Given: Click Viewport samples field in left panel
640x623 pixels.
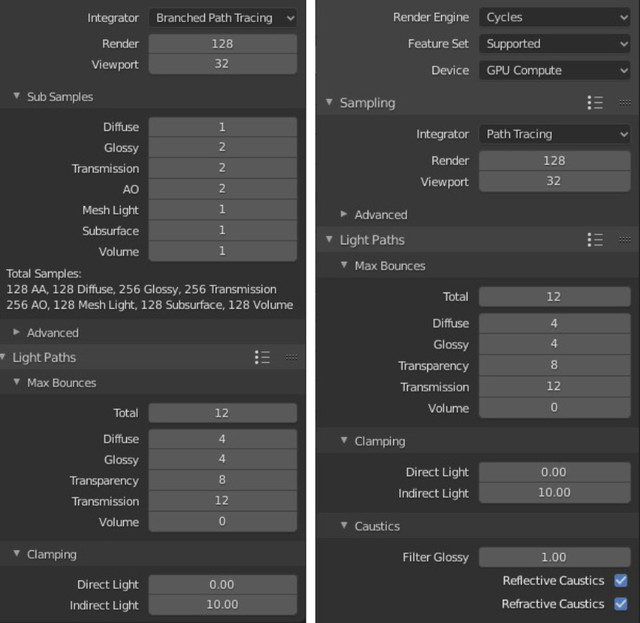Looking at the screenshot, I should click(222, 64).
